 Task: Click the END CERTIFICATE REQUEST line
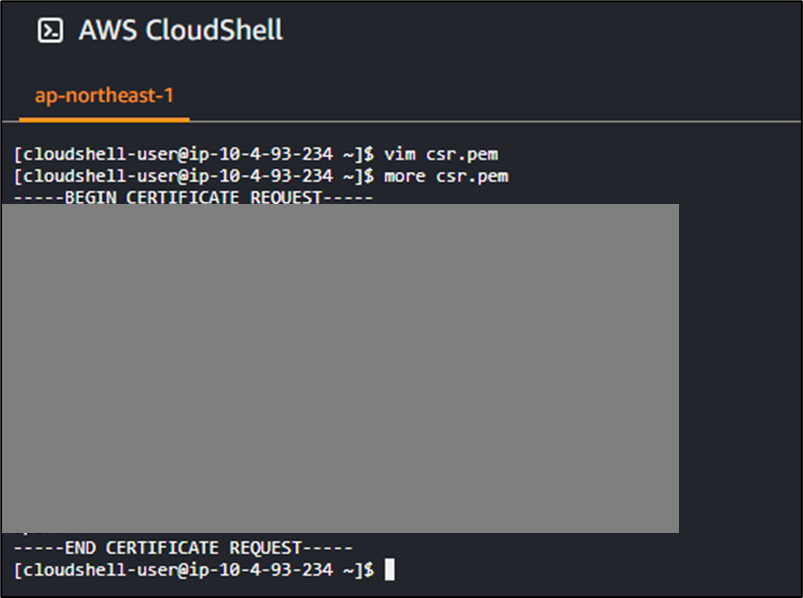(x=183, y=548)
